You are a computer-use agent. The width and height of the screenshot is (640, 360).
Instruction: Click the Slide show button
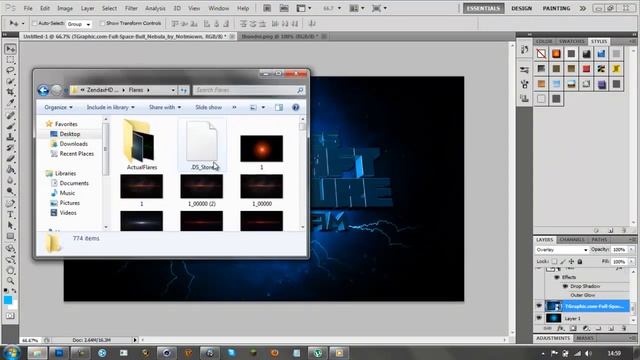208,107
